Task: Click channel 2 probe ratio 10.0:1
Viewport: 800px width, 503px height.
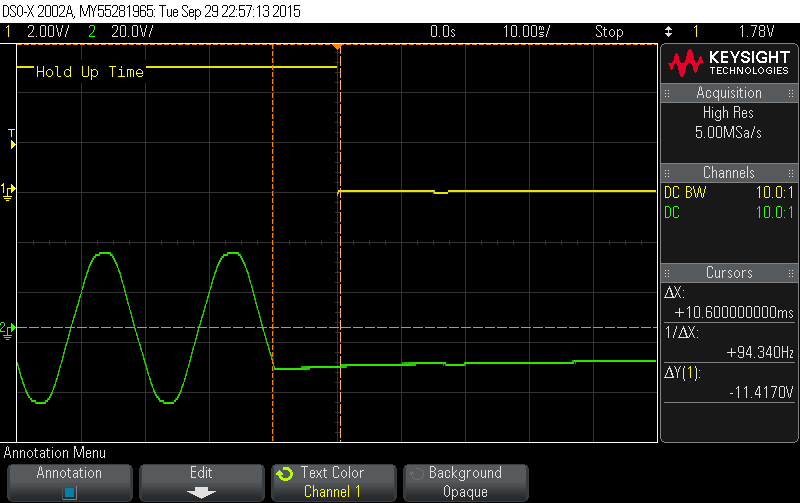Action: point(774,212)
